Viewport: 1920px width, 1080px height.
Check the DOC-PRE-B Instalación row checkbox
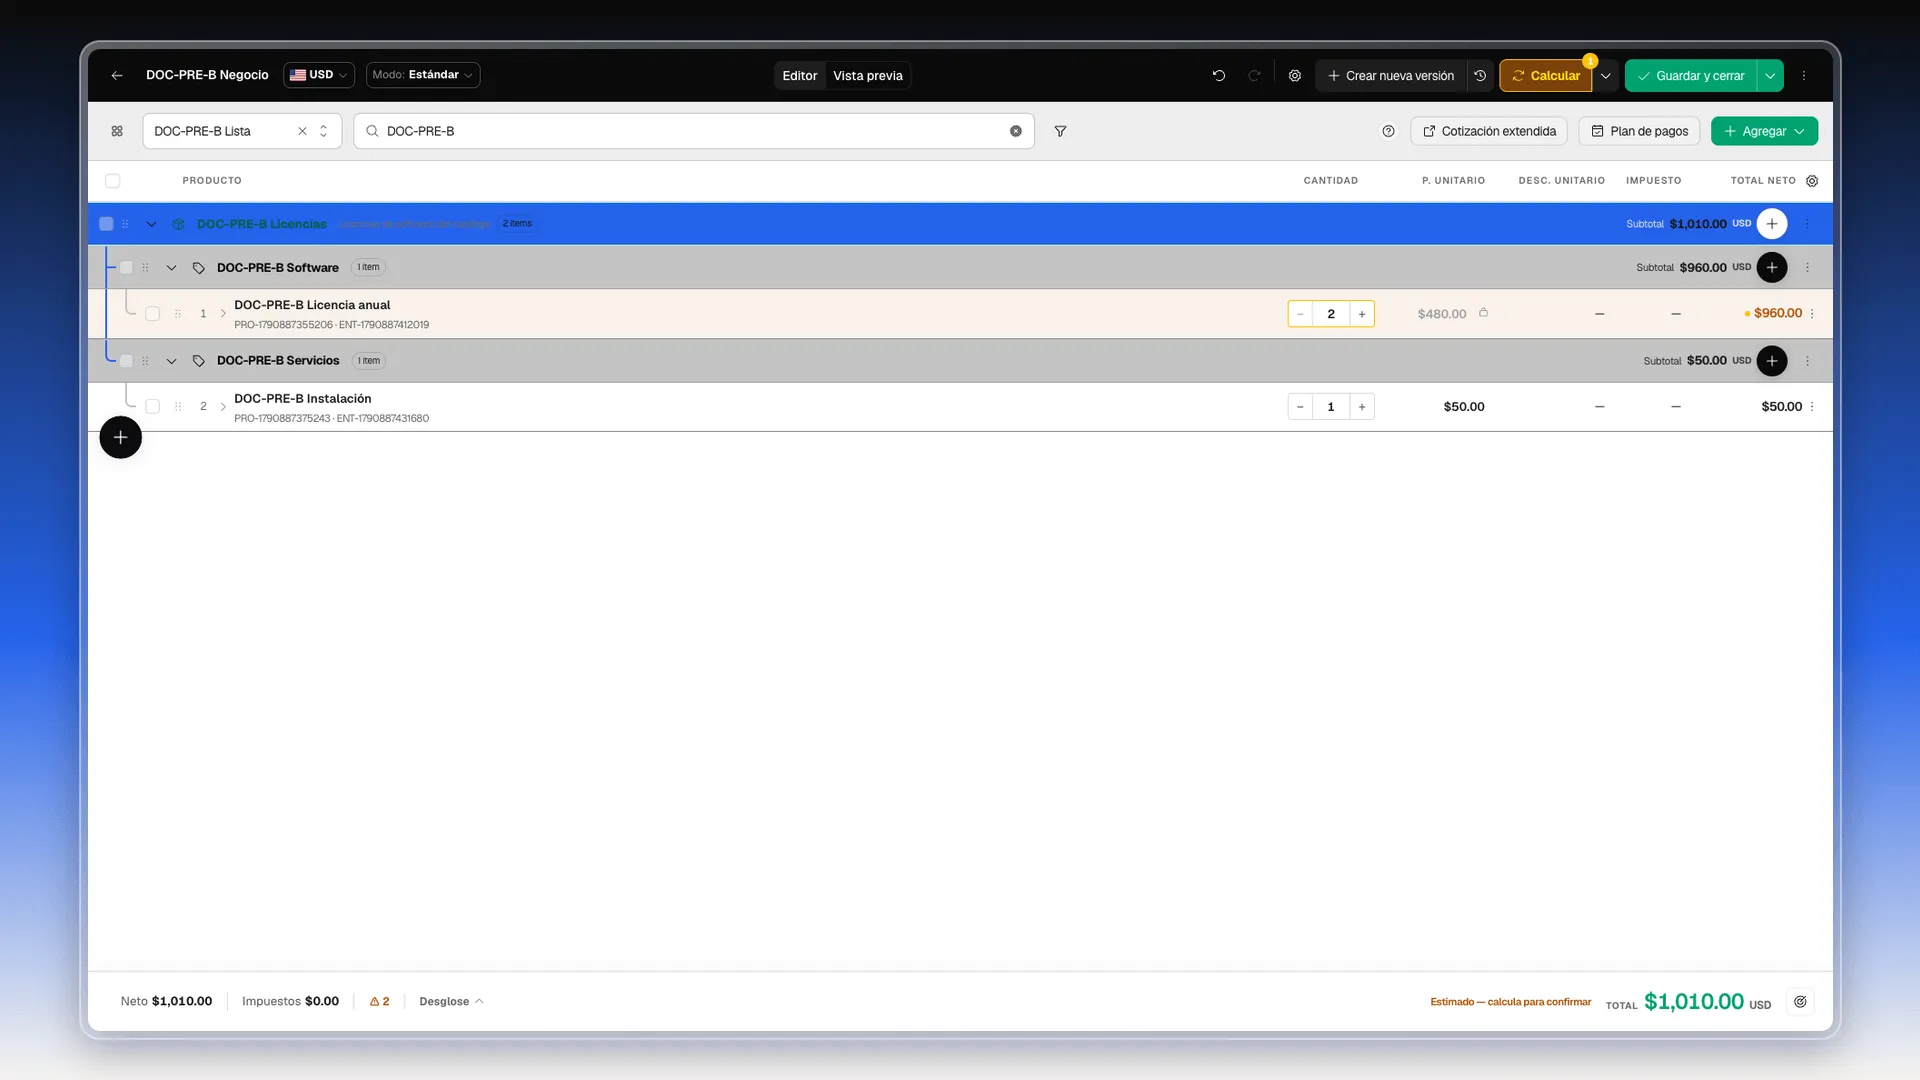152,407
